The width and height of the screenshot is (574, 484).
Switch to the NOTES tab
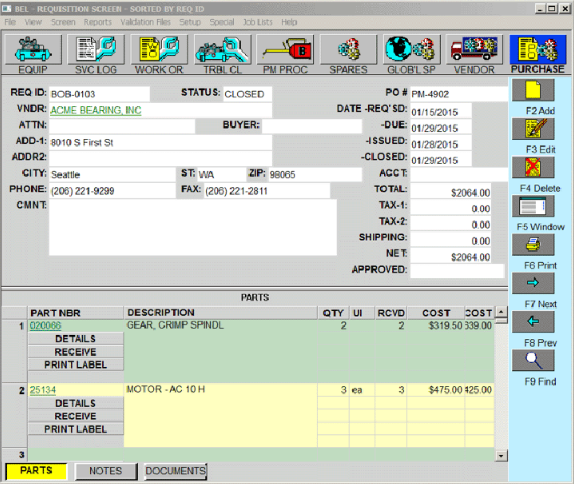(x=106, y=471)
